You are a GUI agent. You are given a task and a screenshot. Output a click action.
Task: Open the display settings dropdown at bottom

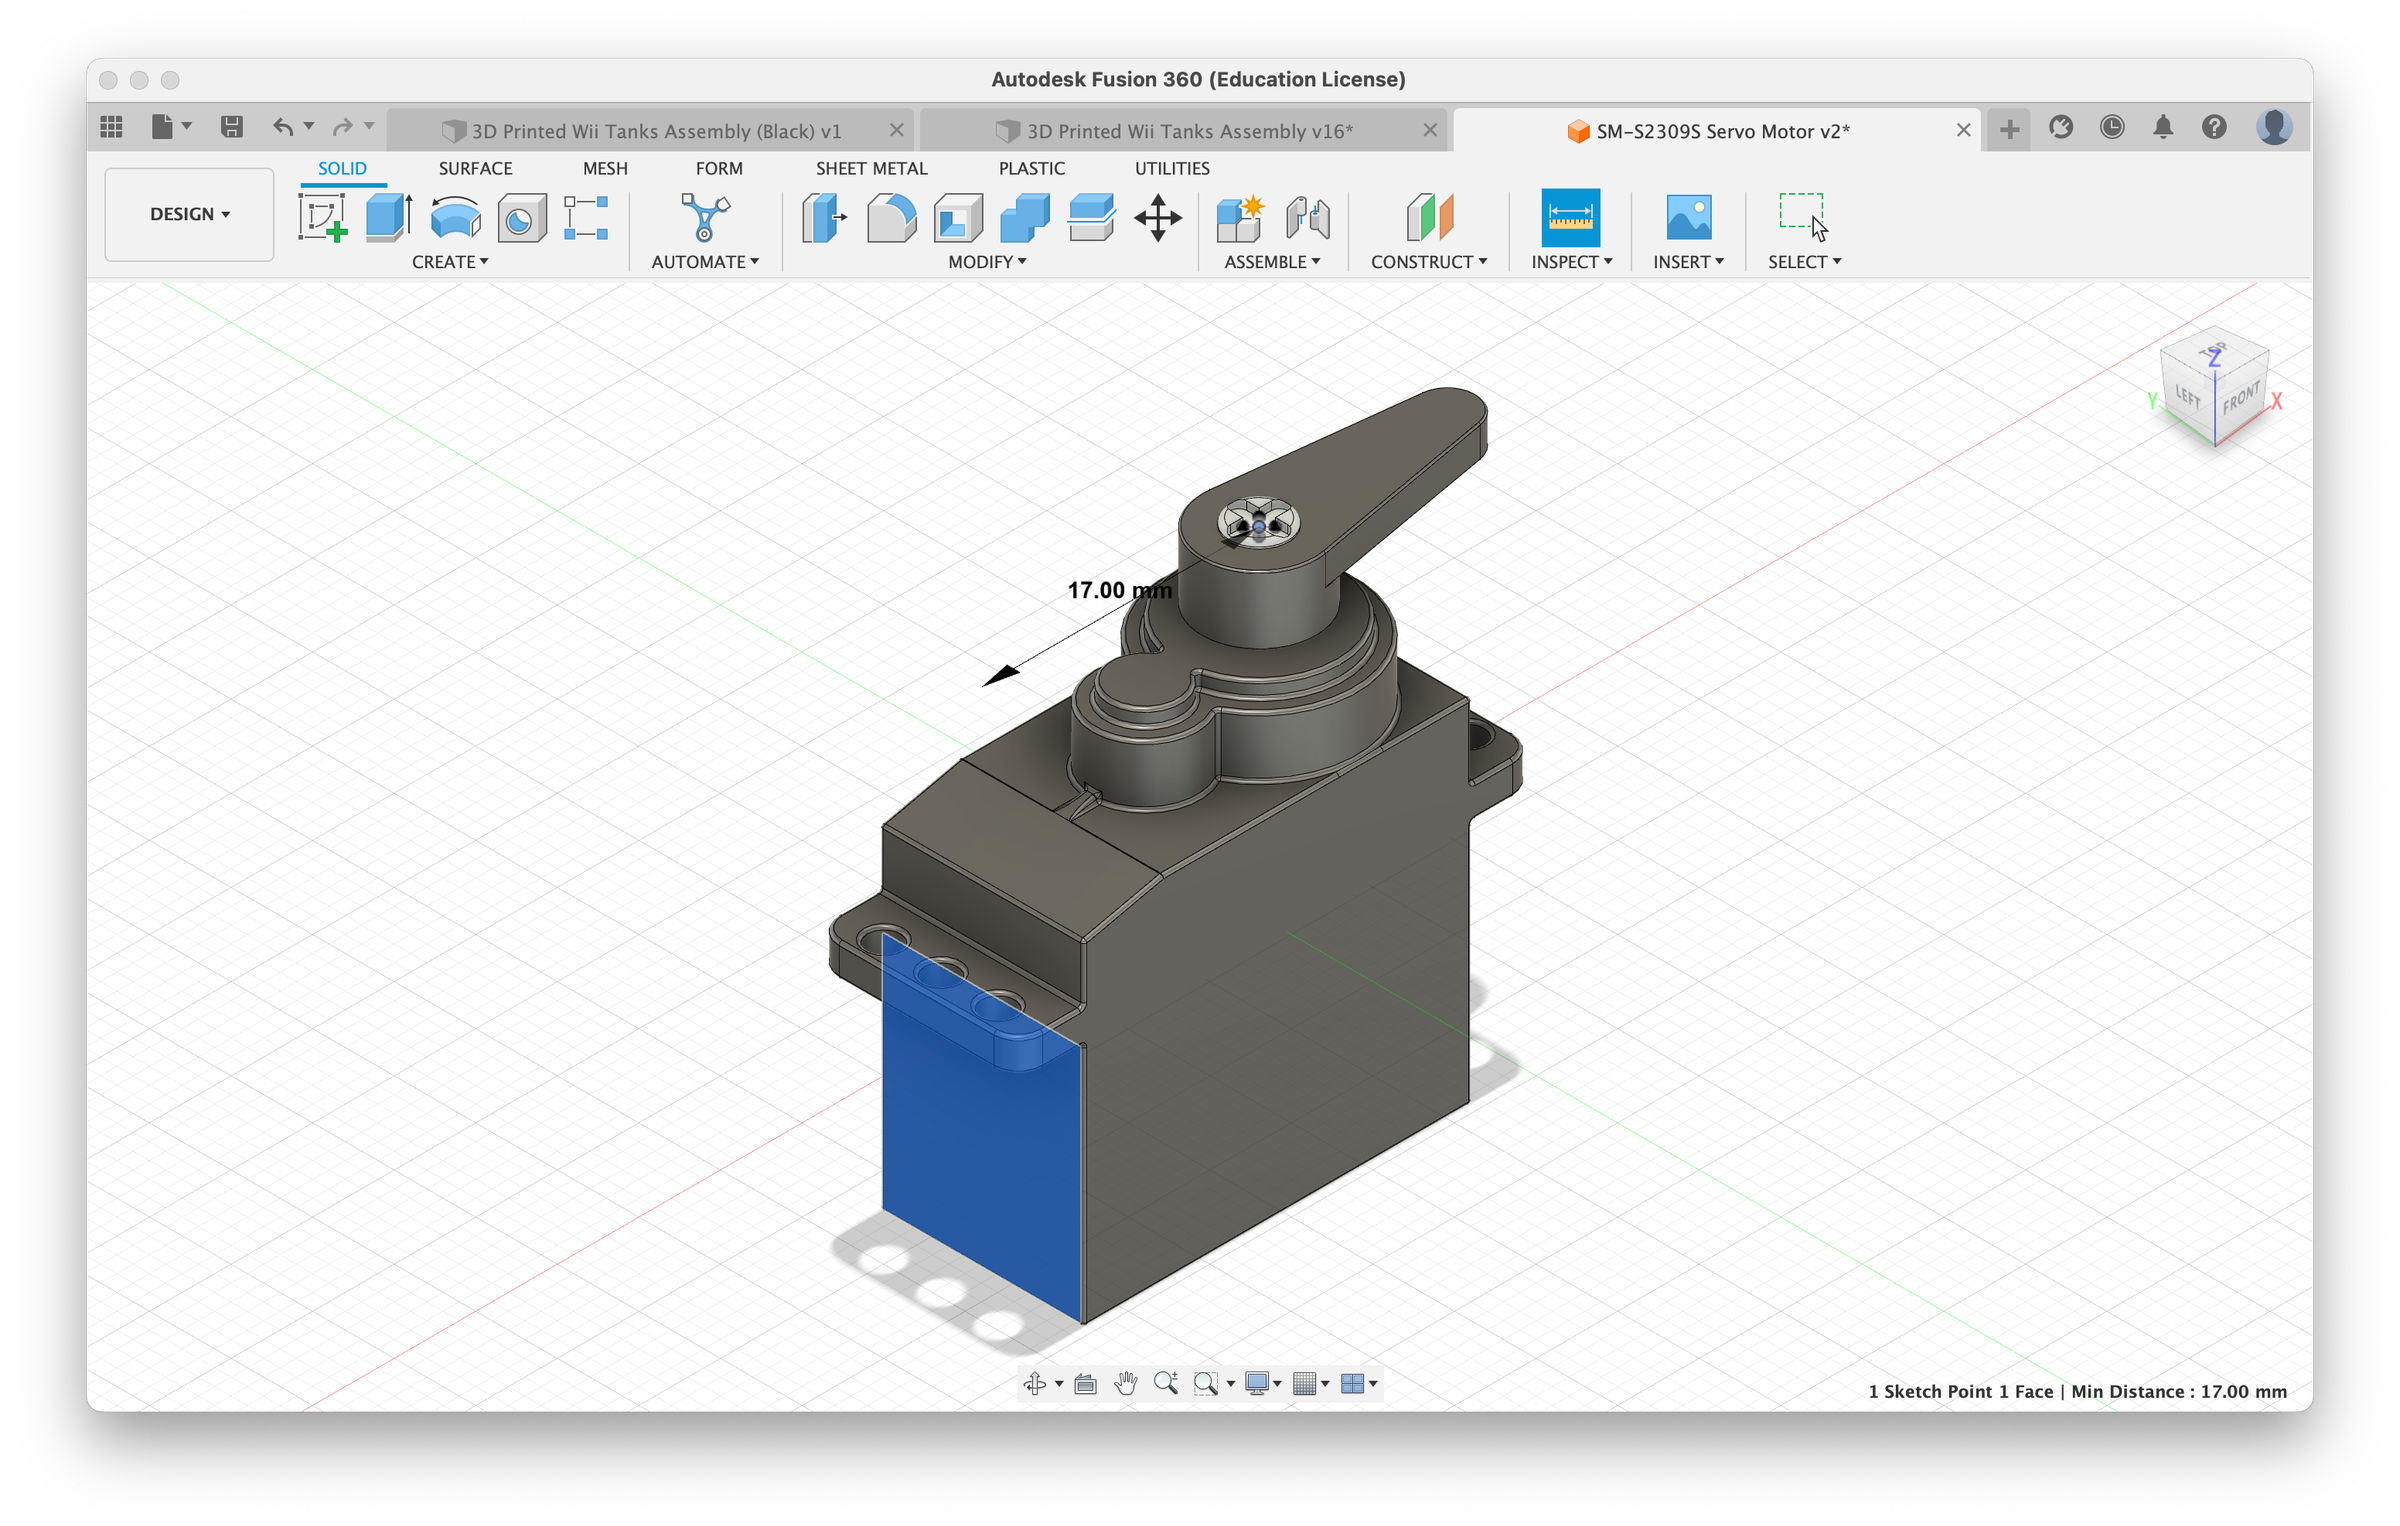[x=1260, y=1384]
